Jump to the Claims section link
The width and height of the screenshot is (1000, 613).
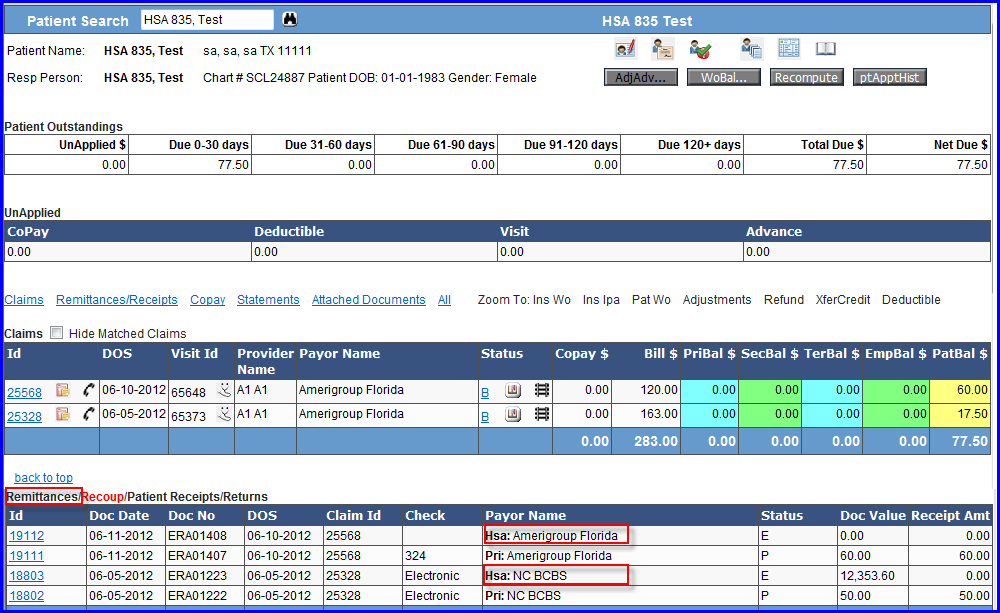pos(24,300)
